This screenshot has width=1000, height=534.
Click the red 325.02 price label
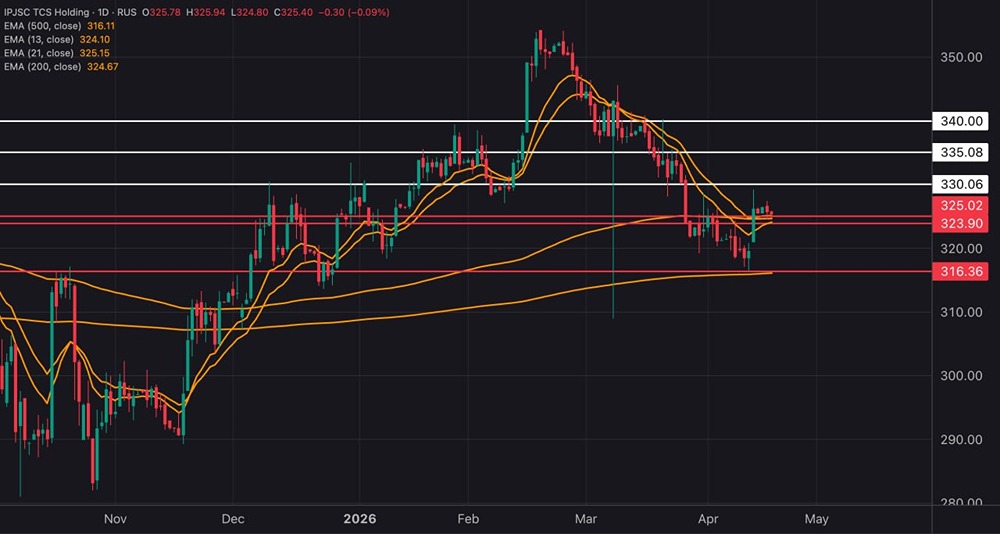pos(960,207)
